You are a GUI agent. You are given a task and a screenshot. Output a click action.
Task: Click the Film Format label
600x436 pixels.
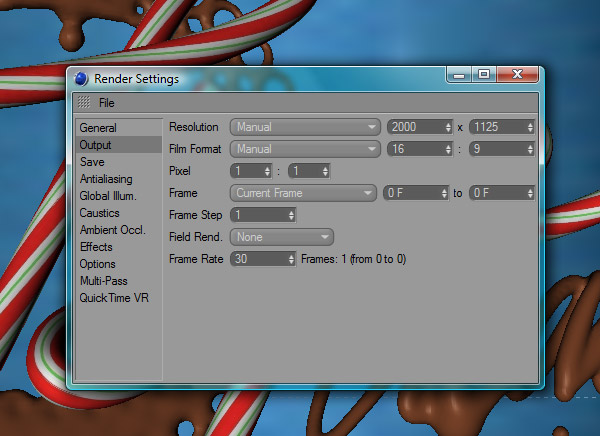195,149
